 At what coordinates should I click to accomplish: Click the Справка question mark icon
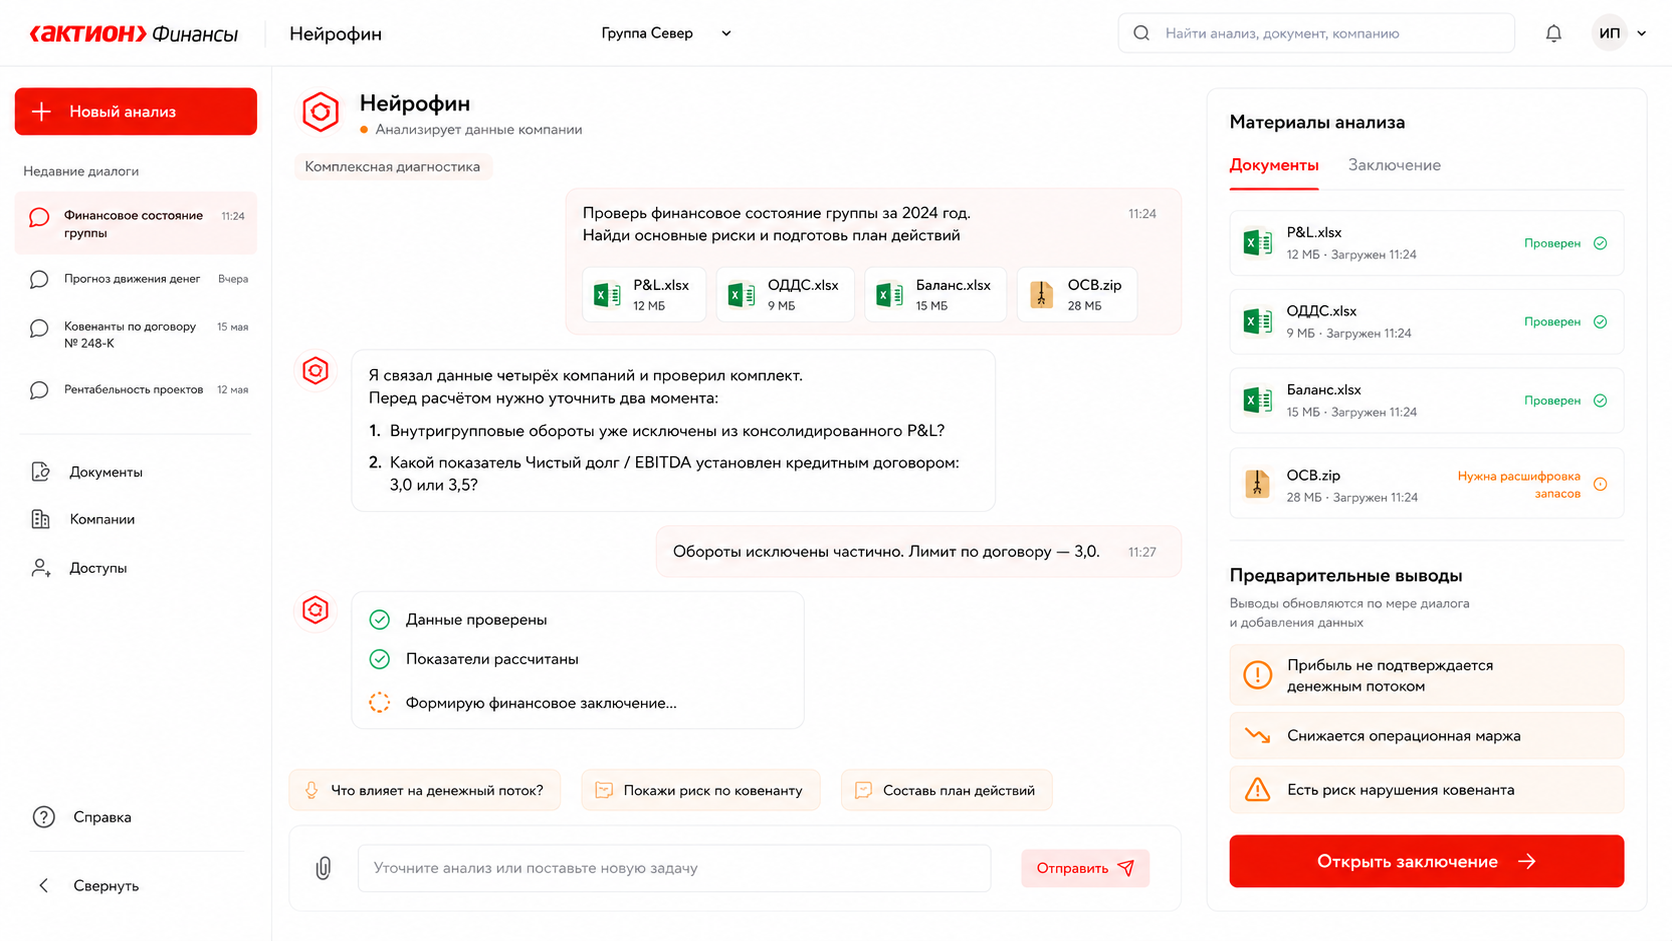(44, 817)
